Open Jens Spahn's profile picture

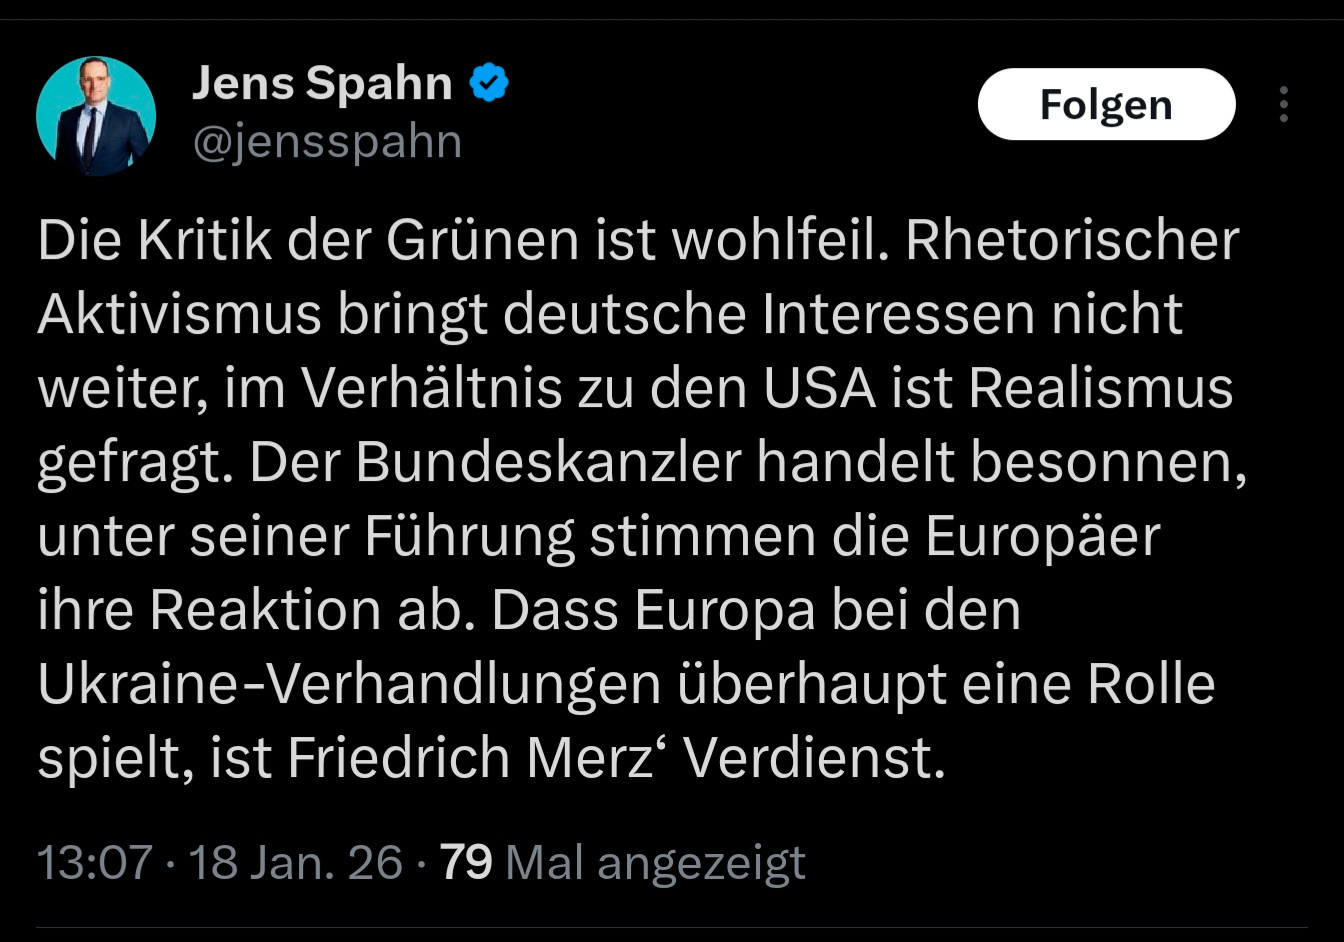[x=96, y=116]
